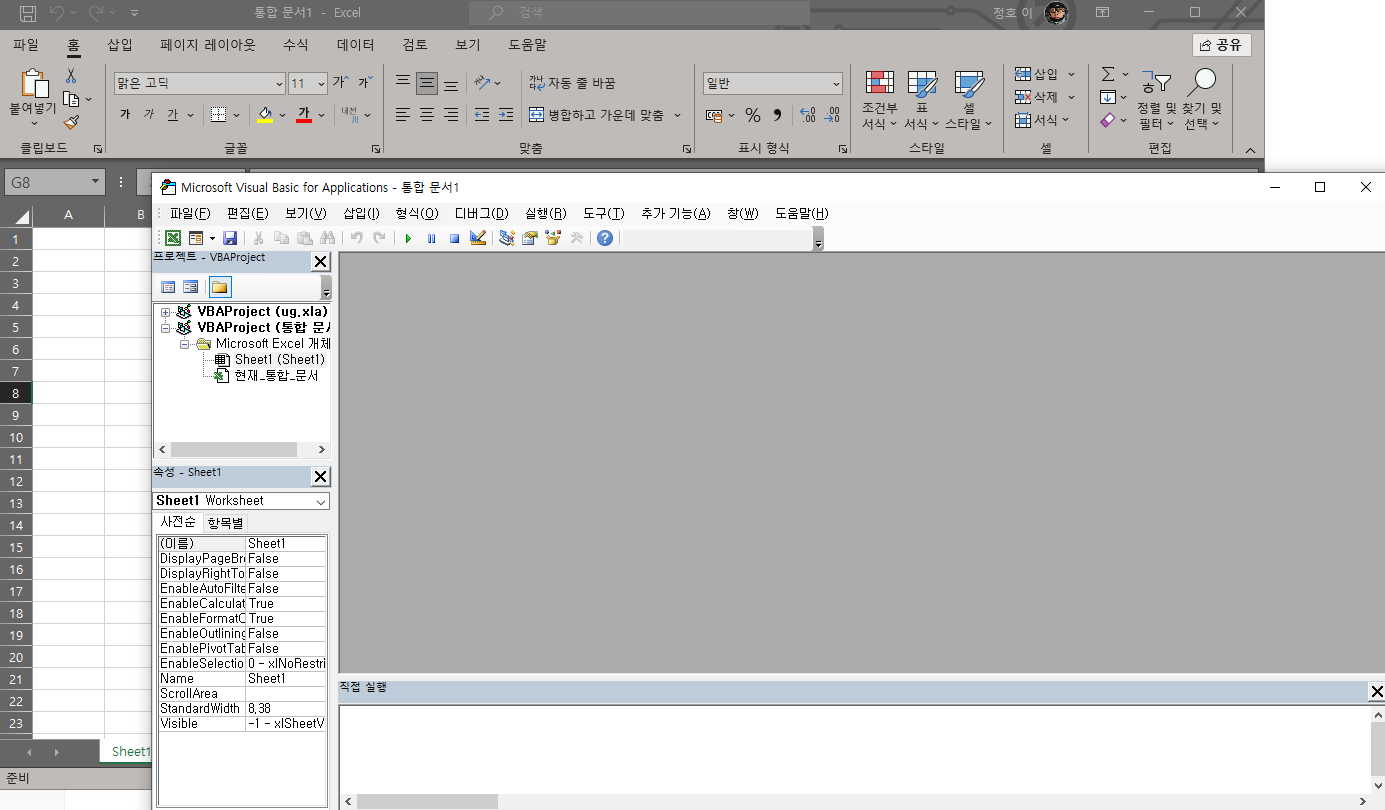Click the Format Painter brush icon in Excel
The height and width of the screenshot is (810, 1385).
pyautogui.click(x=71, y=122)
